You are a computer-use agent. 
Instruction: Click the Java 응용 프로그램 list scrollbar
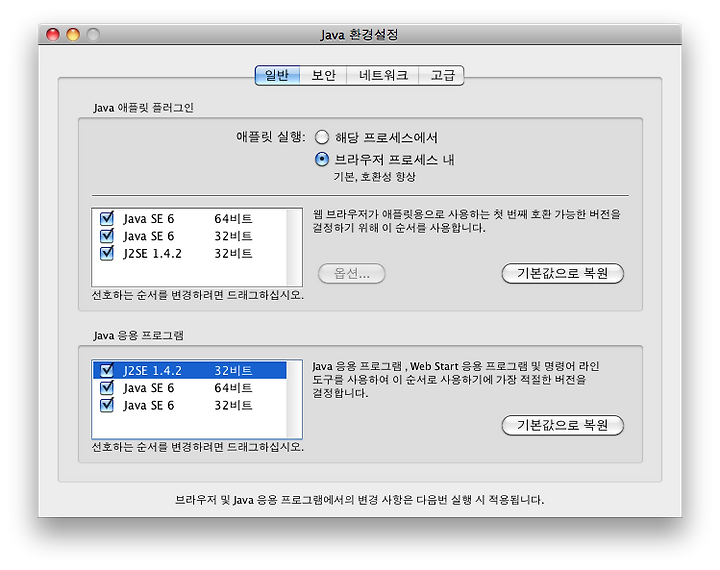point(294,399)
